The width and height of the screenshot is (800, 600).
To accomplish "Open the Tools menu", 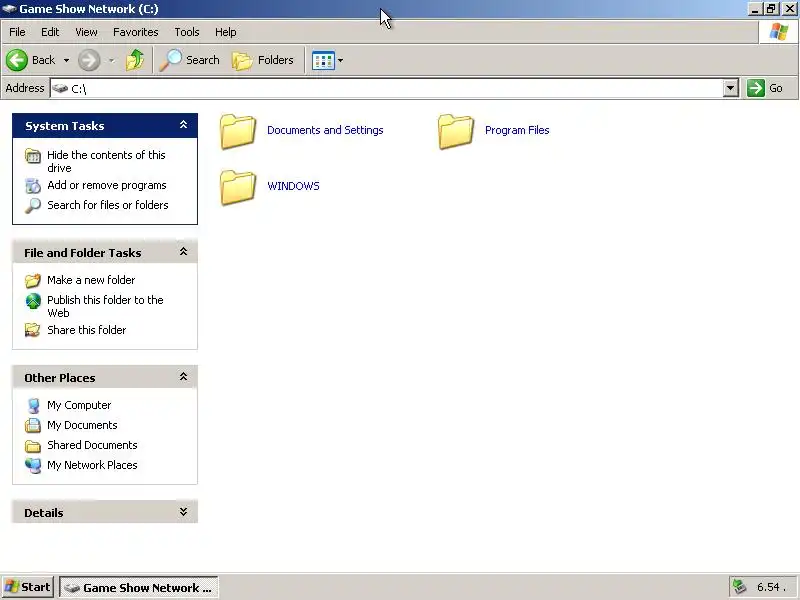I will pos(187,32).
